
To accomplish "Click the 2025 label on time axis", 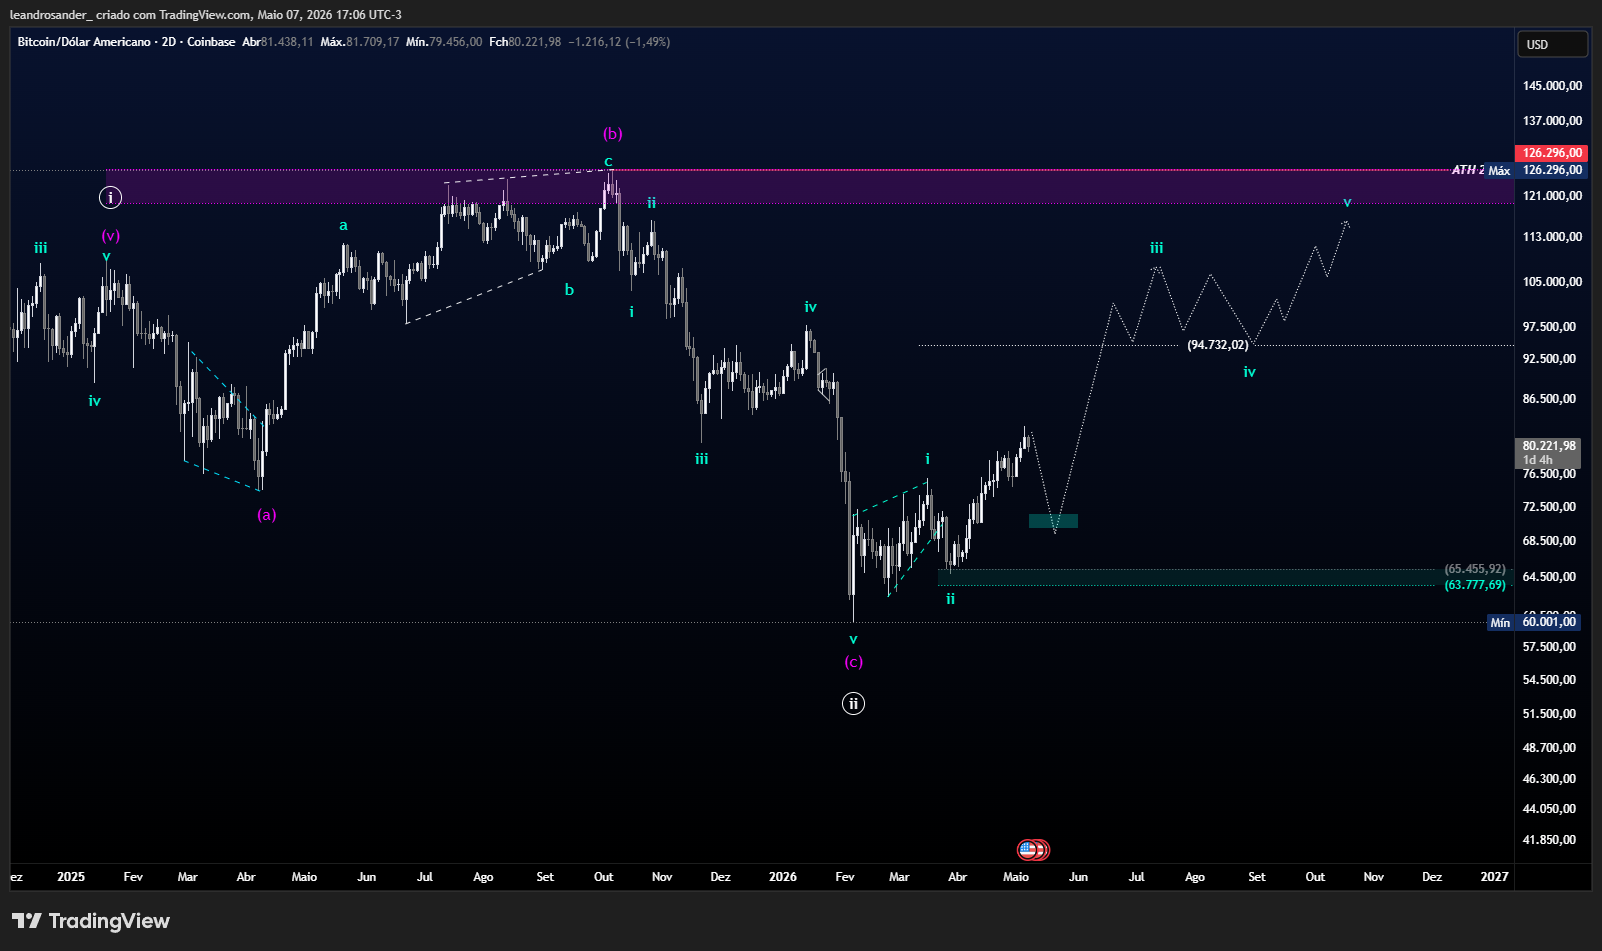I will coord(71,877).
